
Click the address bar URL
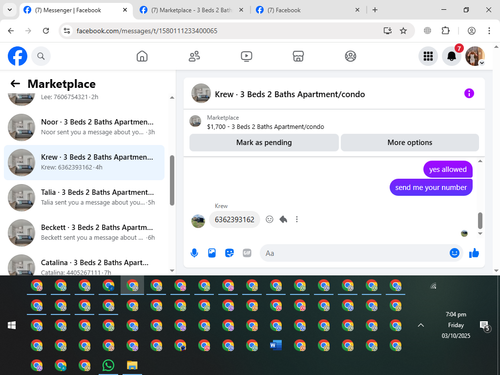click(x=147, y=31)
